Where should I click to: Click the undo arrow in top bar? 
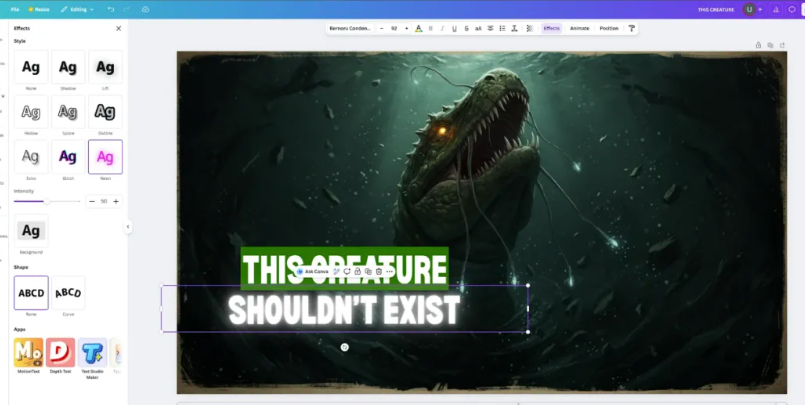(113, 9)
